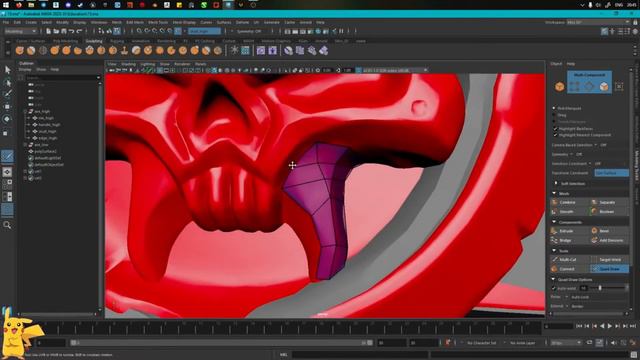Pick the Move tool in toolbox
Screen dimensions: 640x360
tap(7, 107)
